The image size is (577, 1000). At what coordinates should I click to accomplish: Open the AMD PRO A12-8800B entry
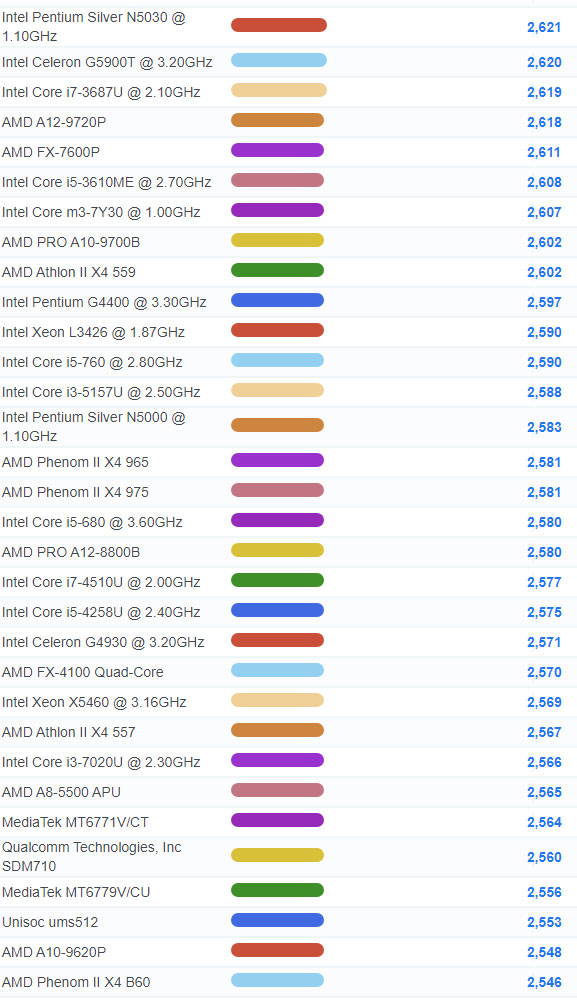[71, 552]
